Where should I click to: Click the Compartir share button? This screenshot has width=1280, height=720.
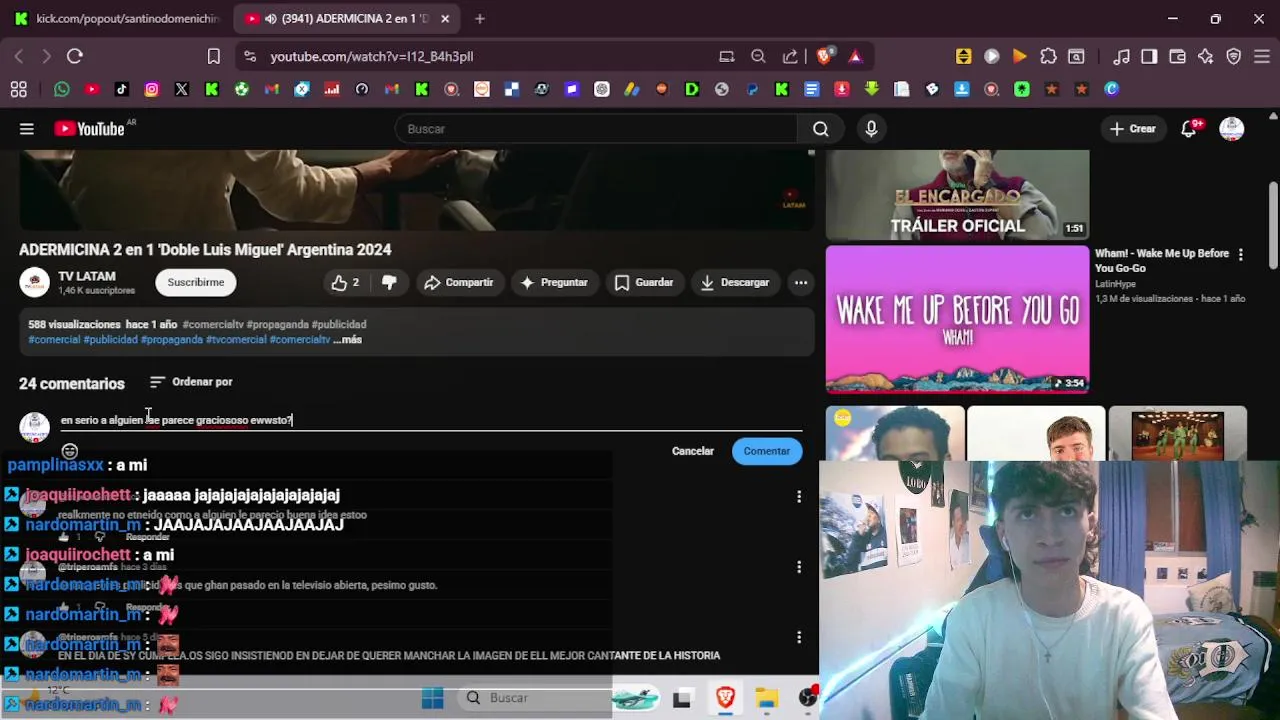(458, 283)
